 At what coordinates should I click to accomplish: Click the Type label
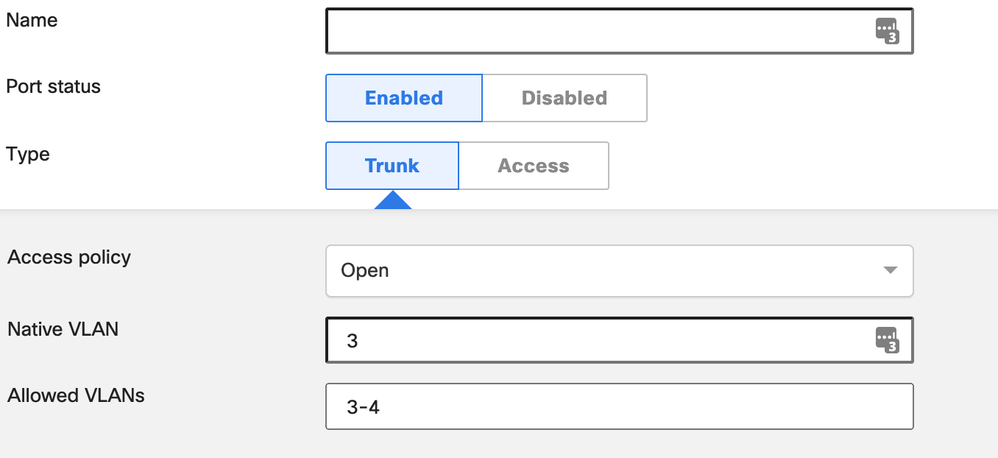point(28,154)
